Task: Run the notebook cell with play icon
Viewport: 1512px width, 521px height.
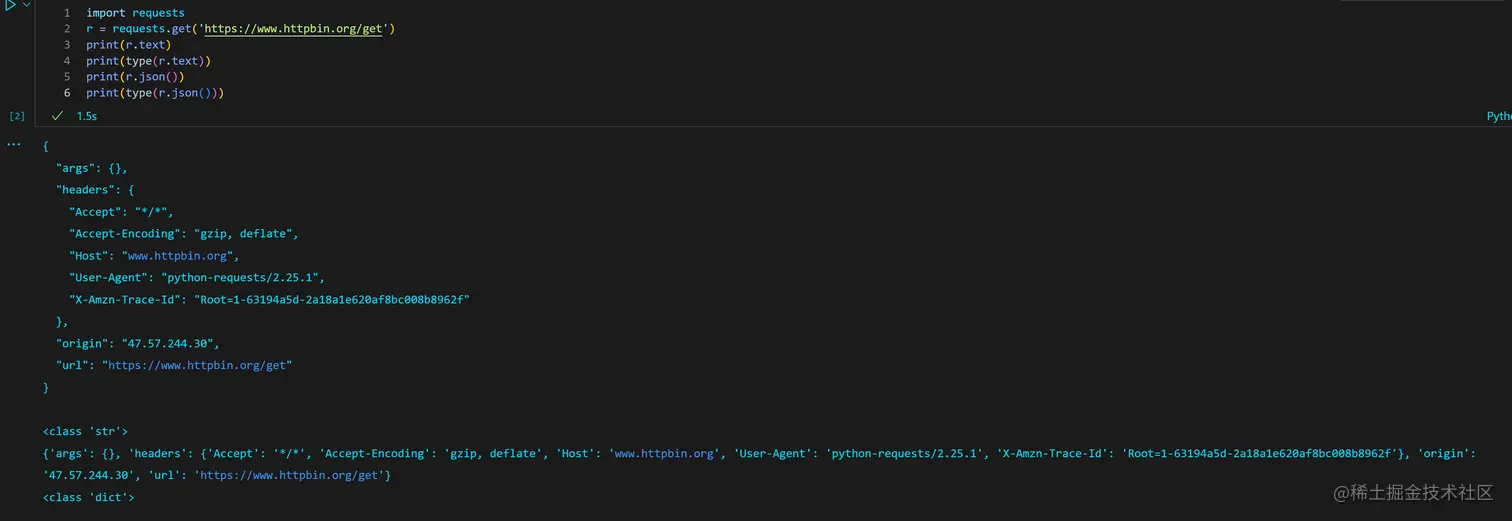Action: coord(9,5)
